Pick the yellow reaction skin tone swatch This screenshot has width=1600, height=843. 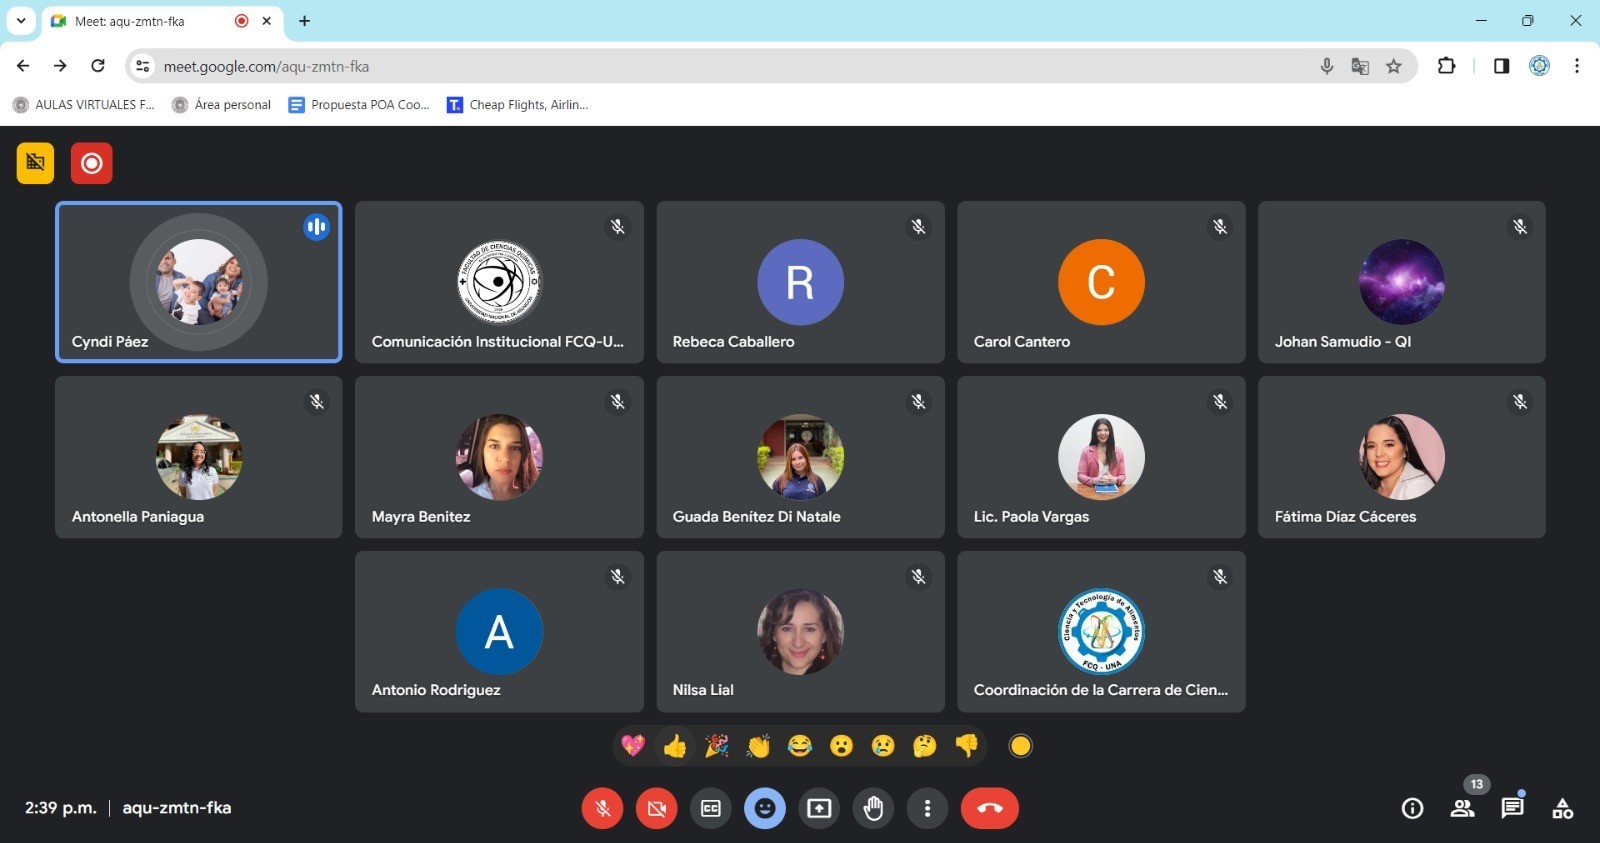[1020, 746]
